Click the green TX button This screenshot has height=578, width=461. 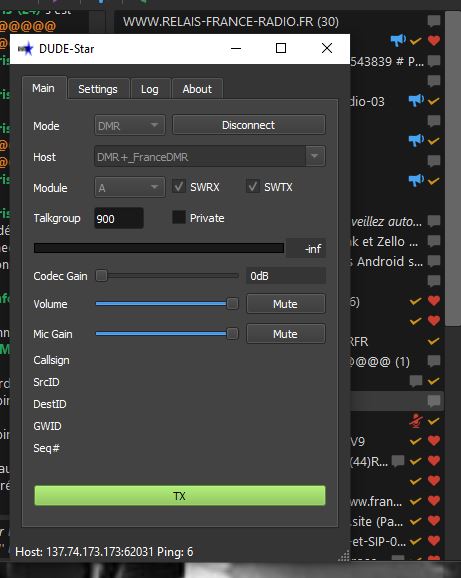180,496
